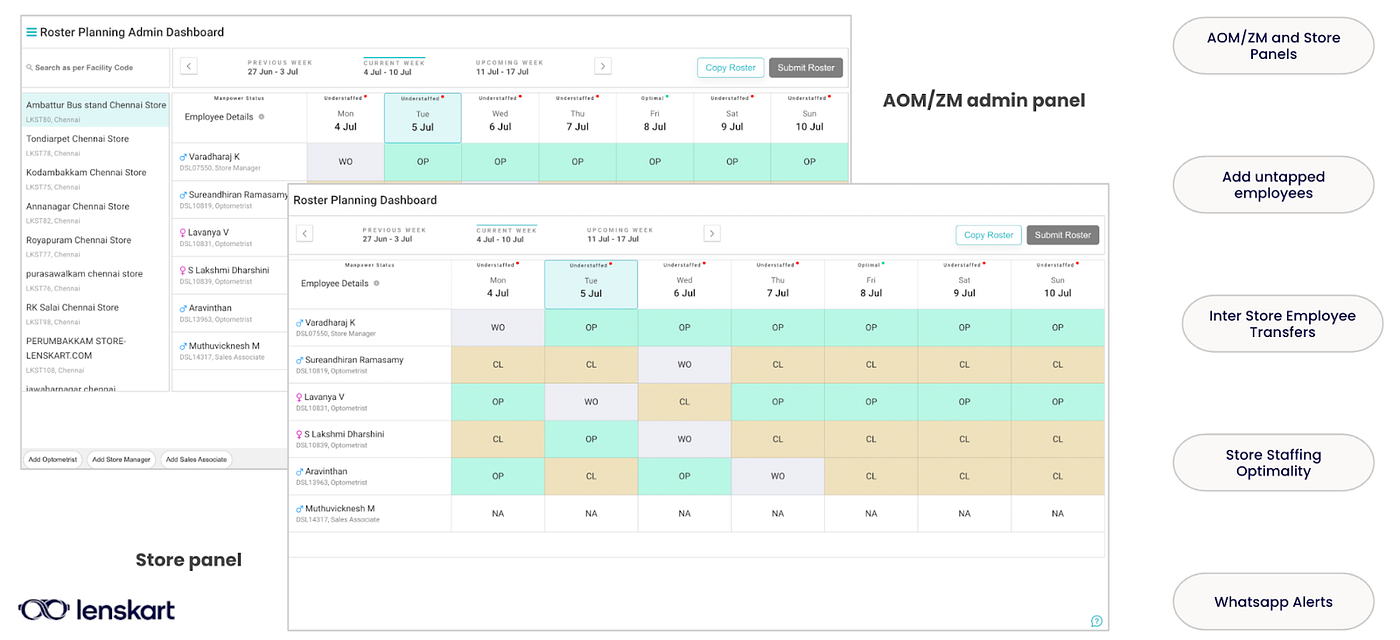
Task: Click Add Store Manager button
Action: point(121,460)
